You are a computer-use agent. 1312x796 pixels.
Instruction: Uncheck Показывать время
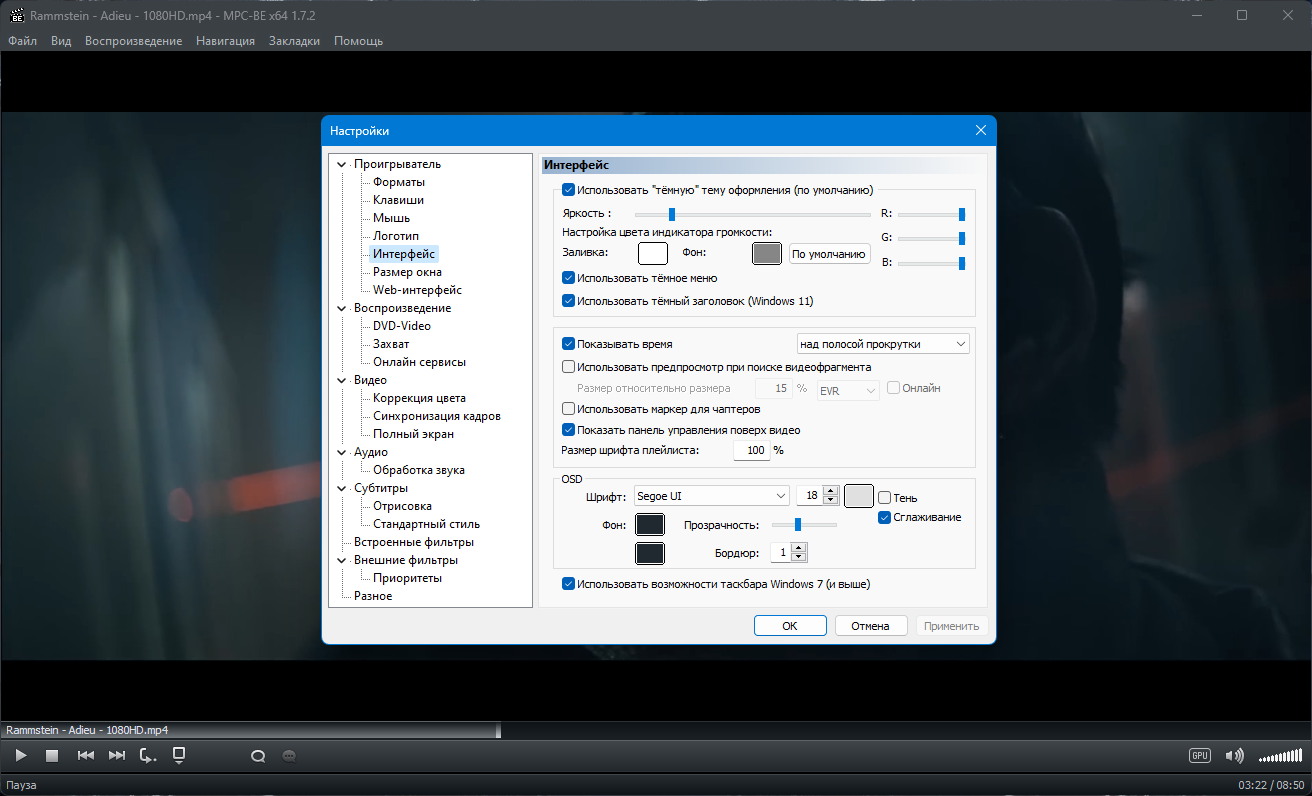point(568,344)
